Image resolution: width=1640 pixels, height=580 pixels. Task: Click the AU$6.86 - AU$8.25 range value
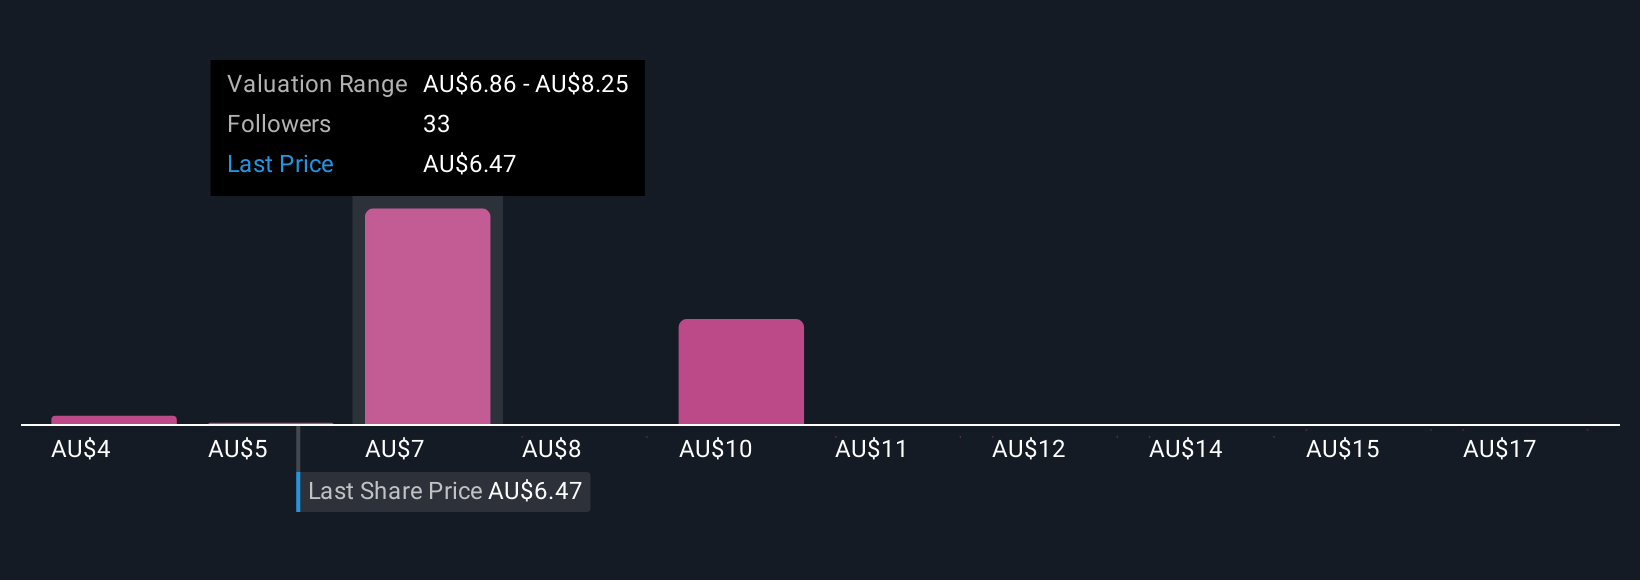click(526, 84)
